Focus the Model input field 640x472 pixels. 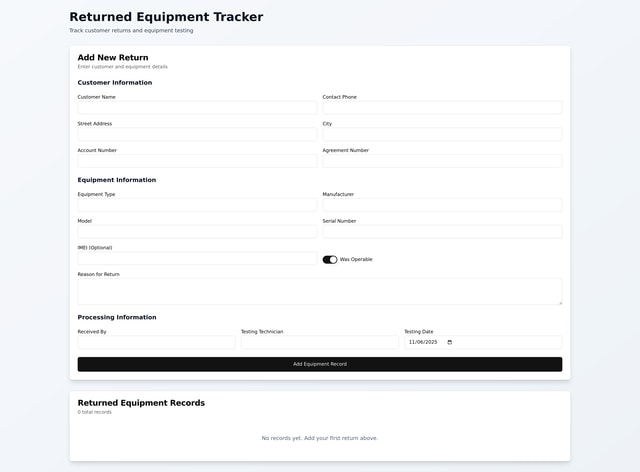pyautogui.click(x=197, y=231)
